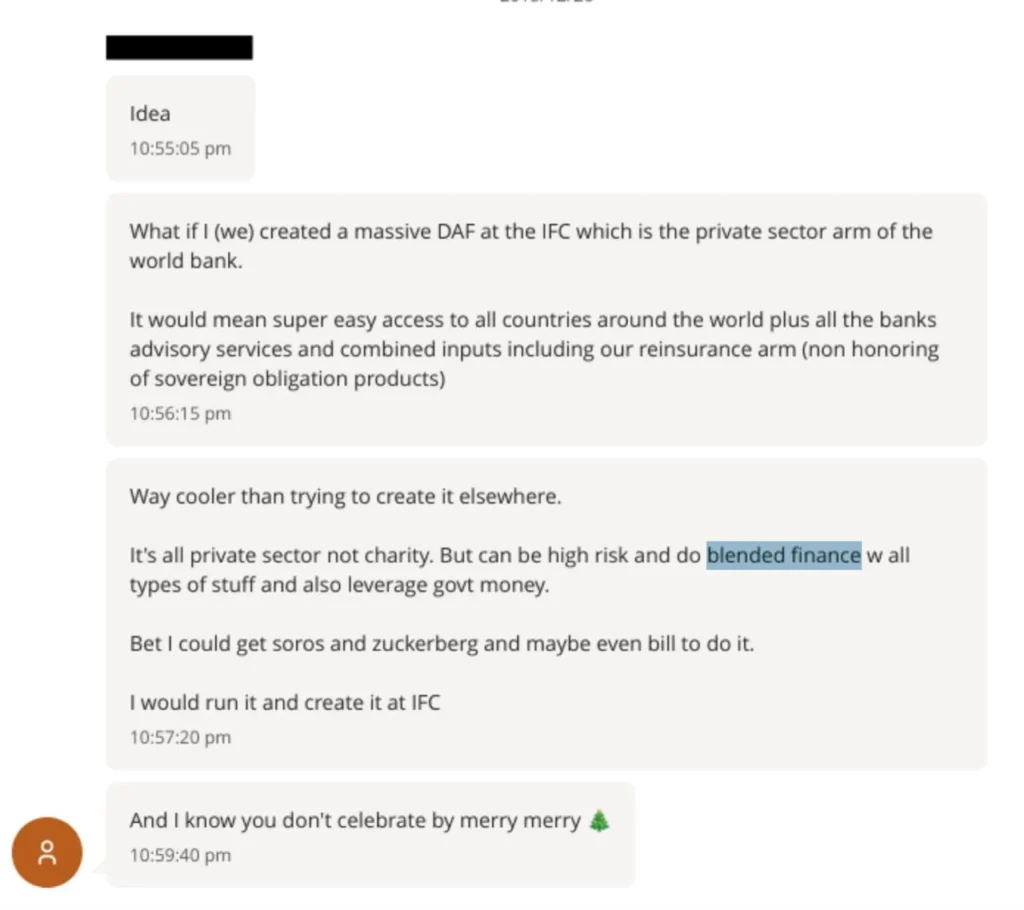The width and height of the screenshot is (1024, 910).
Task: Click the Christmas tree emoji
Action: pos(599,821)
